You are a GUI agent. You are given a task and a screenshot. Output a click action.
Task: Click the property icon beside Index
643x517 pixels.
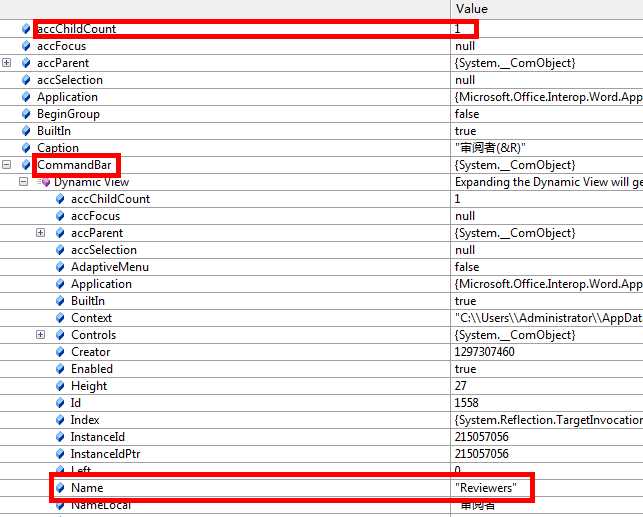tap(60, 420)
